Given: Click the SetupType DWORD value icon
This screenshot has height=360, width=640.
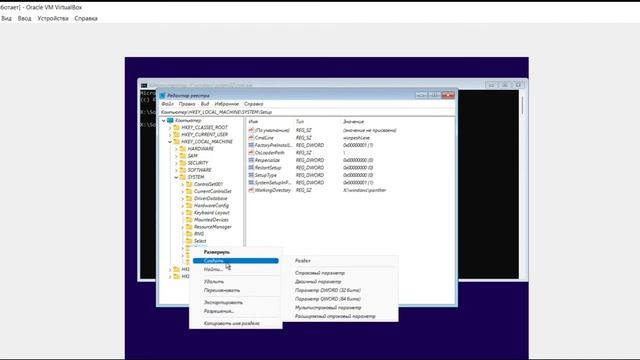Looking at the screenshot, I should (x=251, y=175).
